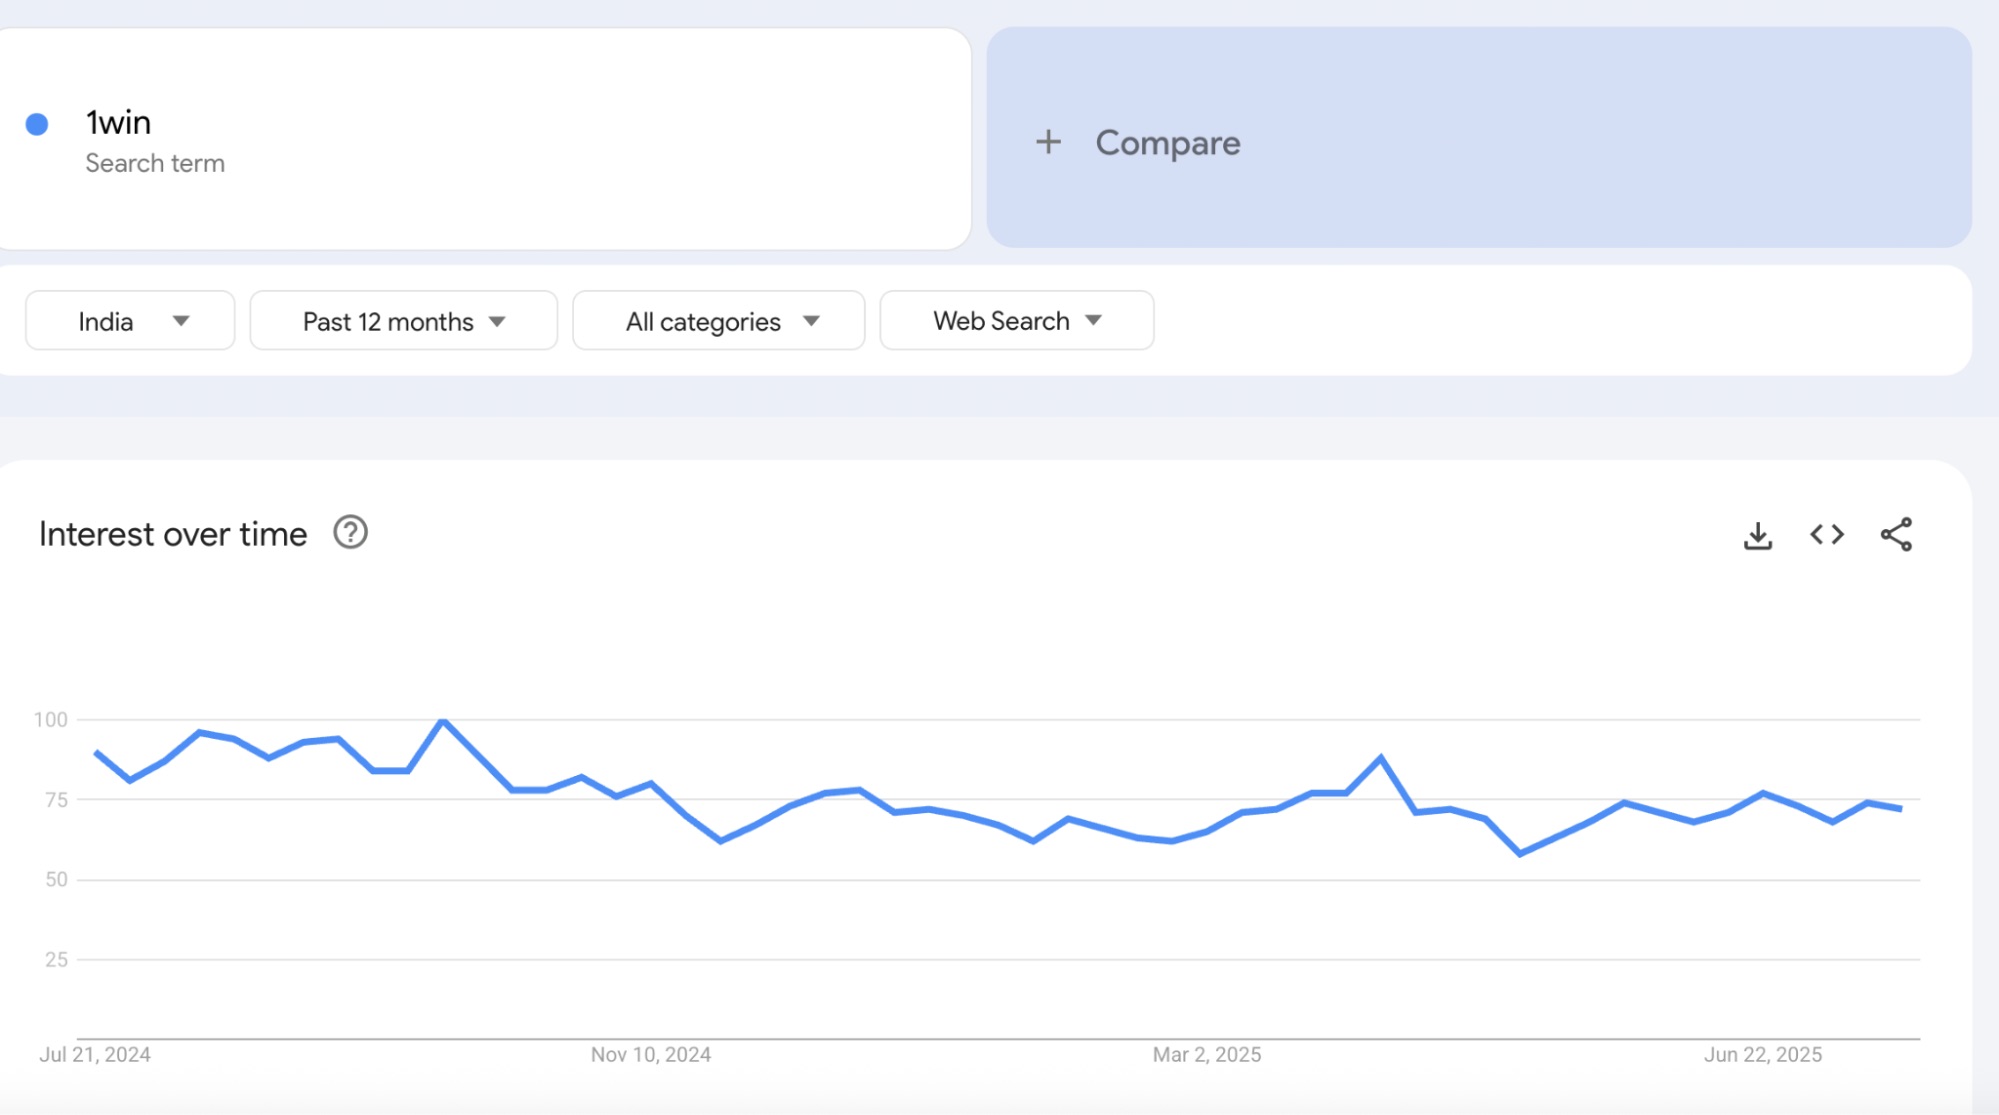The height and width of the screenshot is (1115, 1999).
Task: Click the blue dot next to 1win
Action: pos(37,124)
